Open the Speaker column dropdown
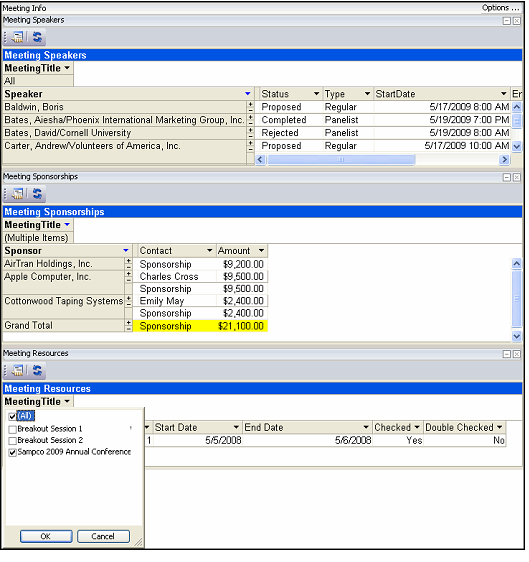529x562 pixels. tap(248, 94)
